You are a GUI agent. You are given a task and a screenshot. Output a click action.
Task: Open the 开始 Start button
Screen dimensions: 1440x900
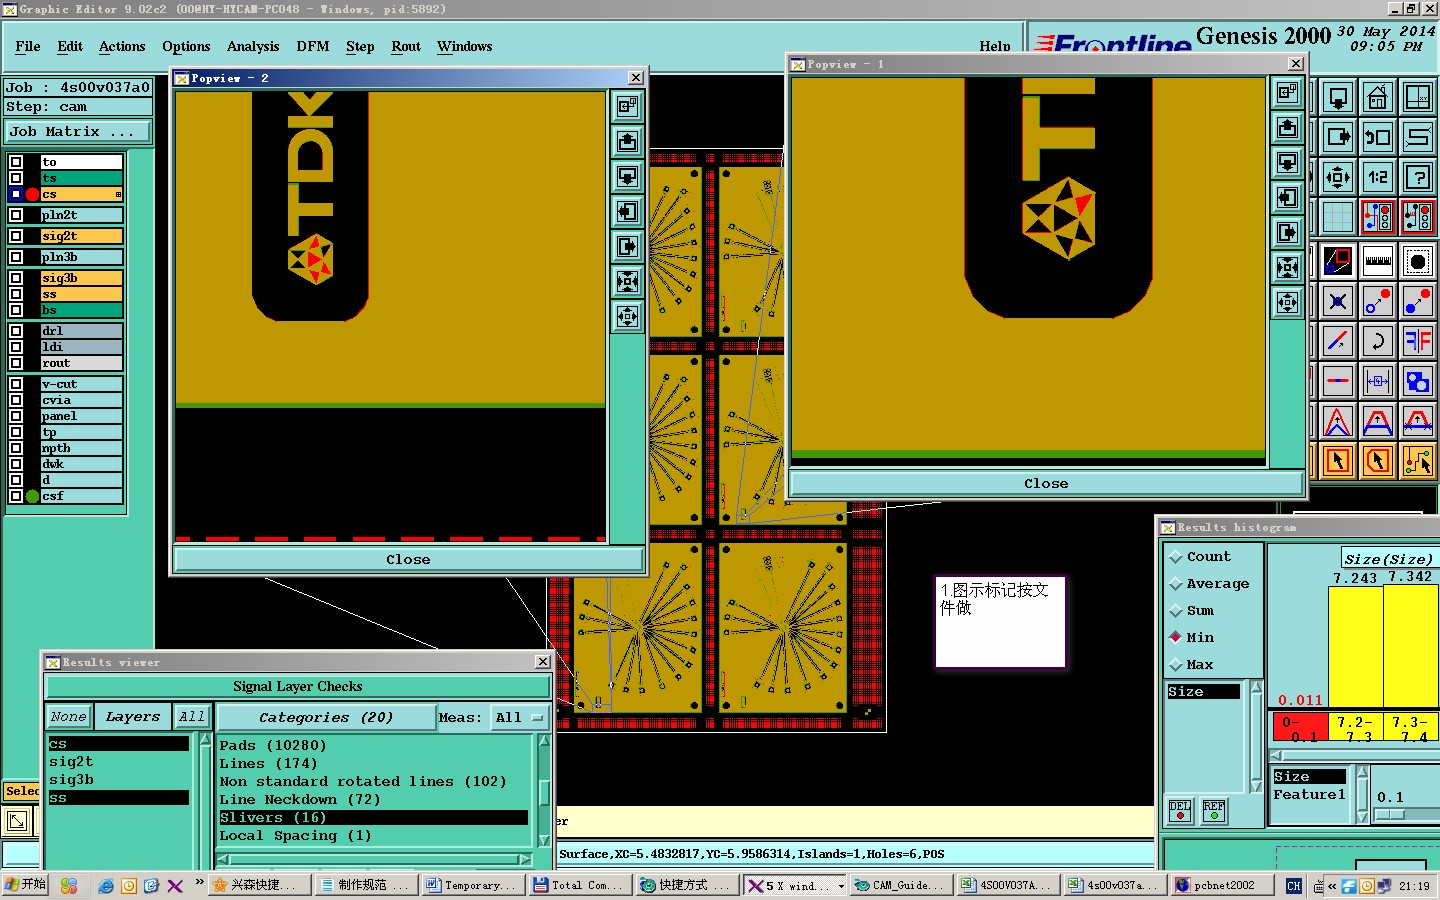tap(25, 885)
